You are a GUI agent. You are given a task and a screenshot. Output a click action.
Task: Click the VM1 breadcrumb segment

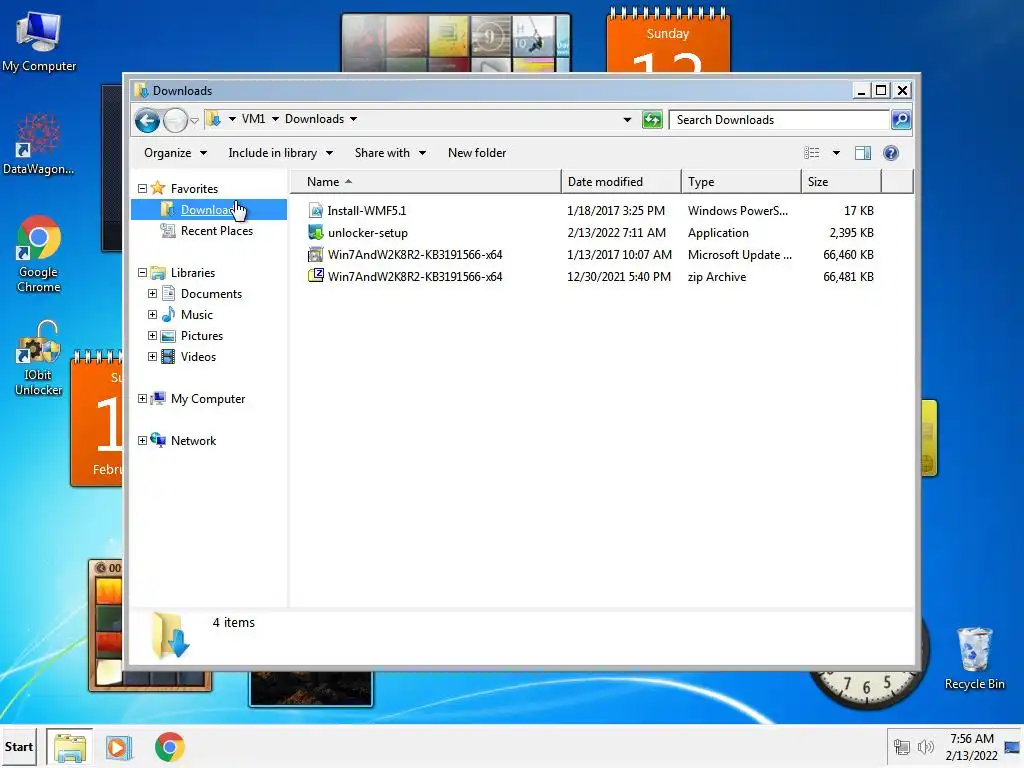[253, 119]
